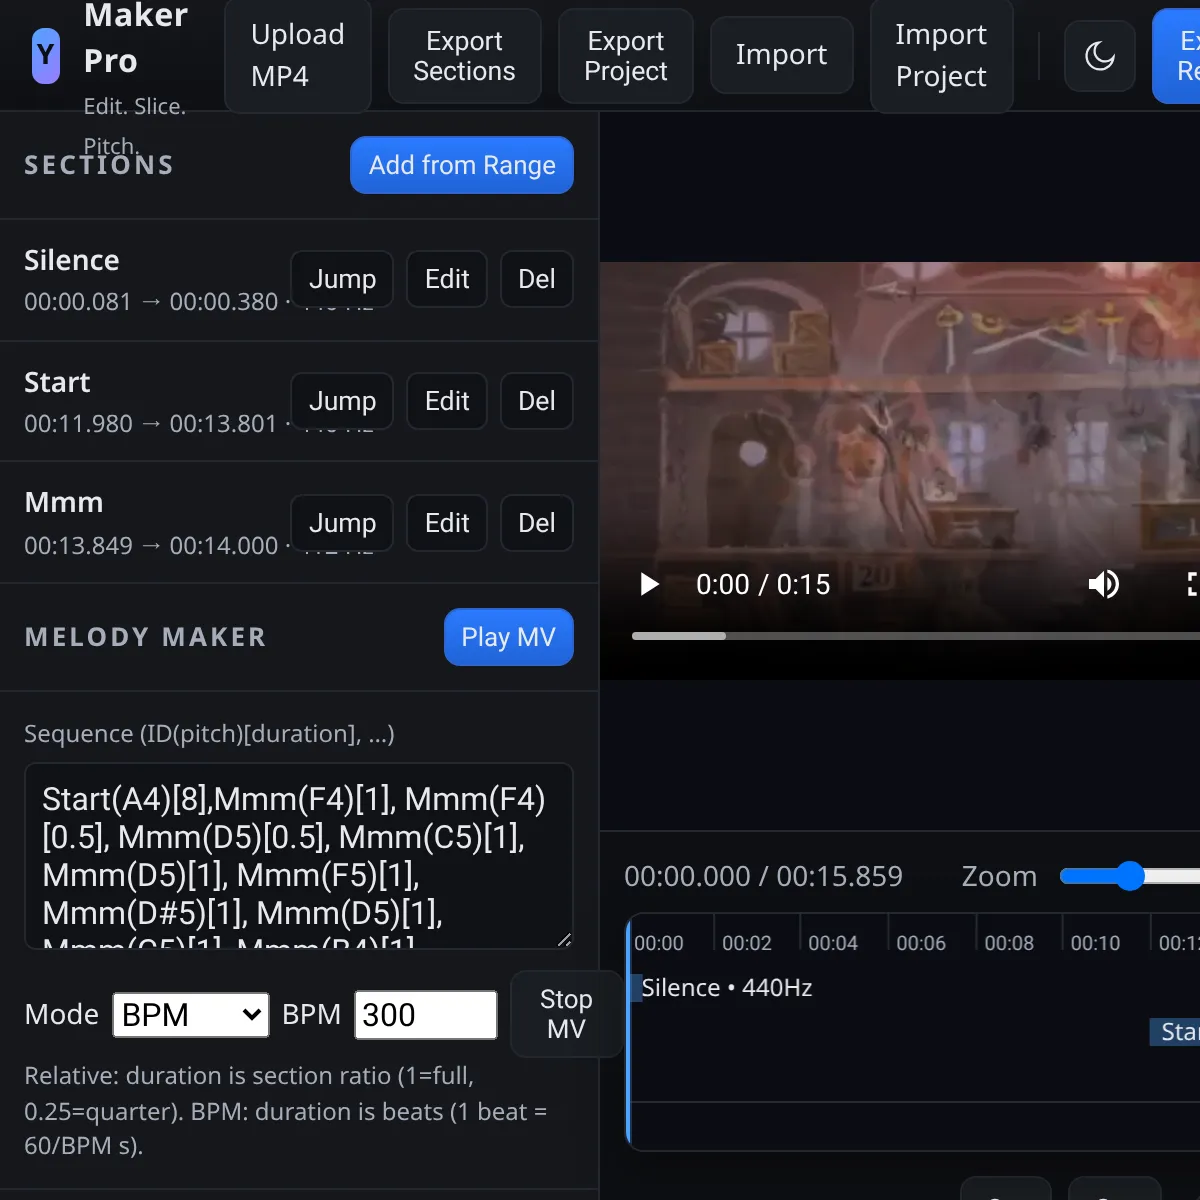Viewport: 1200px width, 1200px height.
Task: Mute the video volume speaker icon
Action: pos(1103,584)
